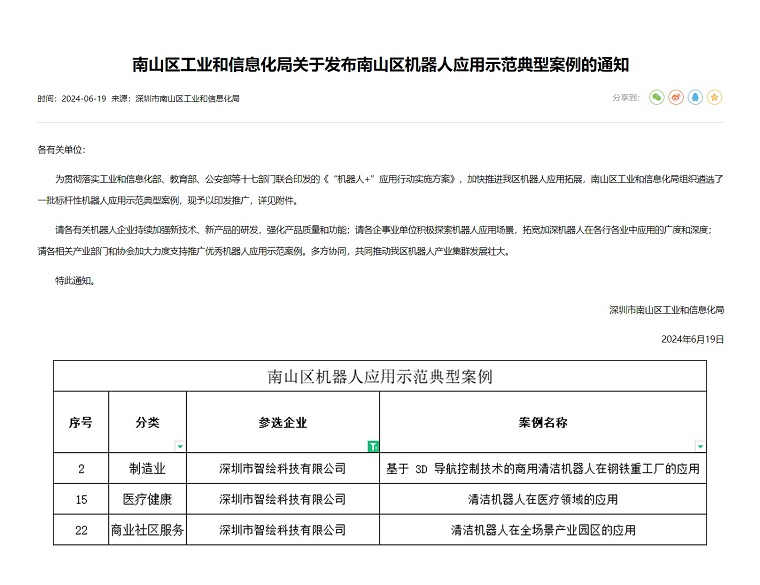Click the 序号 column header

pyautogui.click(x=81, y=422)
